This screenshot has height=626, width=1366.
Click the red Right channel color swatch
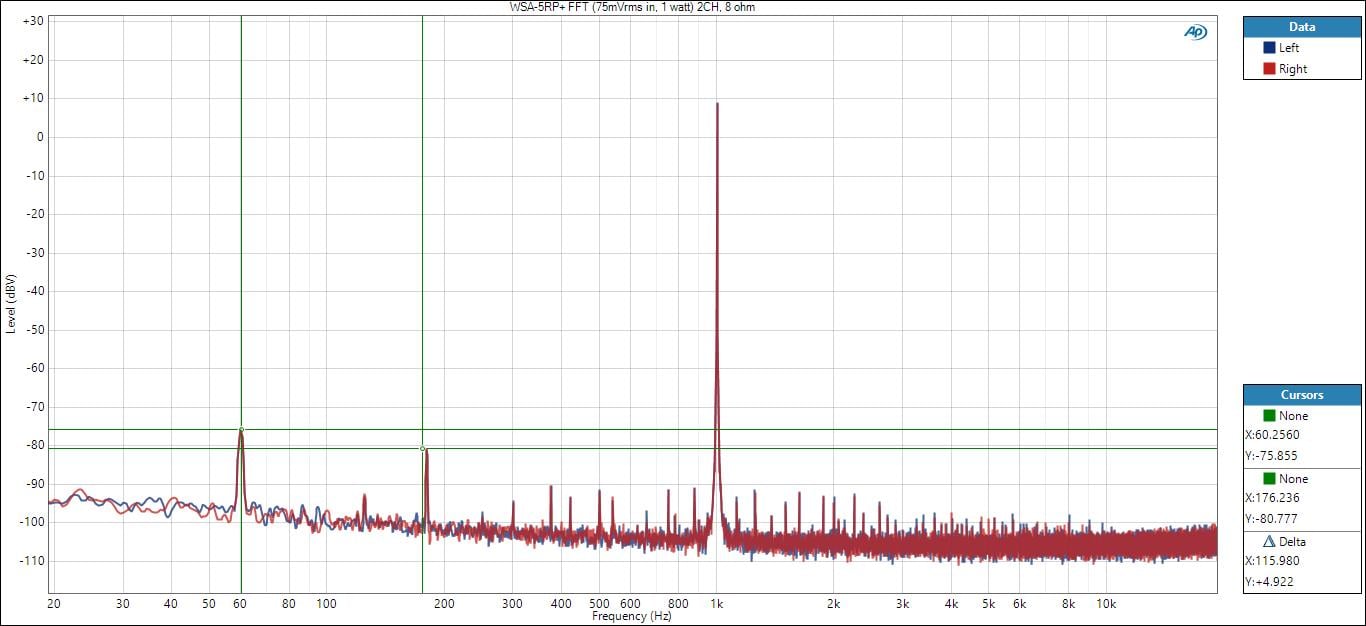point(1269,69)
